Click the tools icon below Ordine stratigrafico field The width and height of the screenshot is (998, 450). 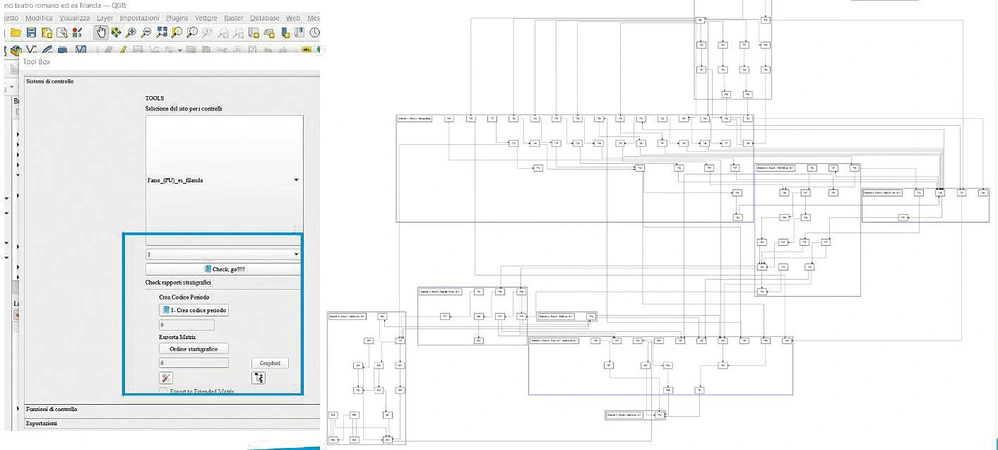[166, 378]
